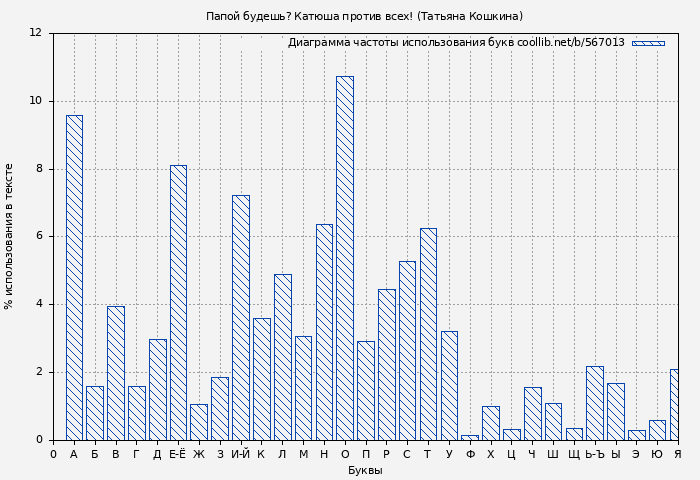
Task: Select the bar for letter Л
Action: coord(282,357)
